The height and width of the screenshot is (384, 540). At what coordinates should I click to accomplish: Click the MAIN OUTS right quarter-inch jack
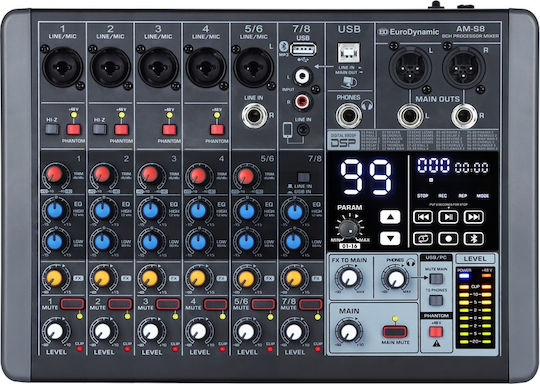click(464, 116)
